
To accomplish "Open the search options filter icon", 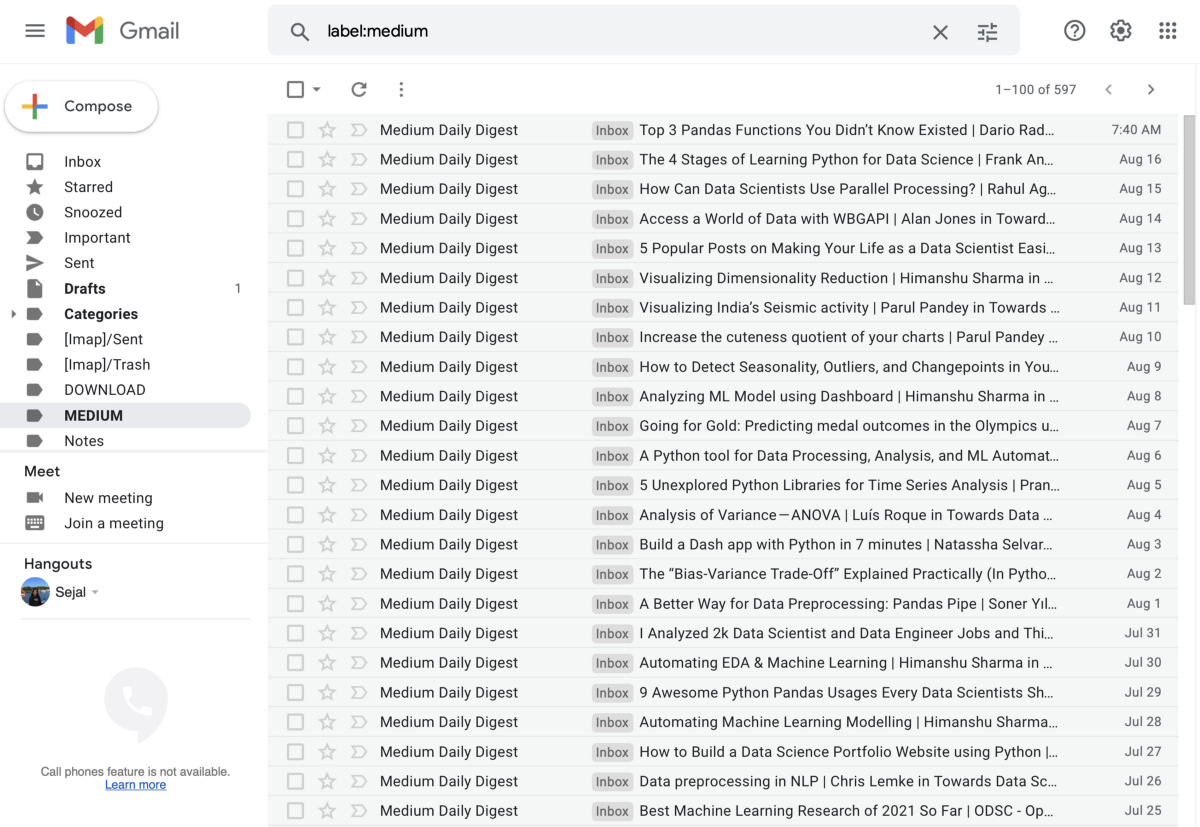I will point(987,32).
